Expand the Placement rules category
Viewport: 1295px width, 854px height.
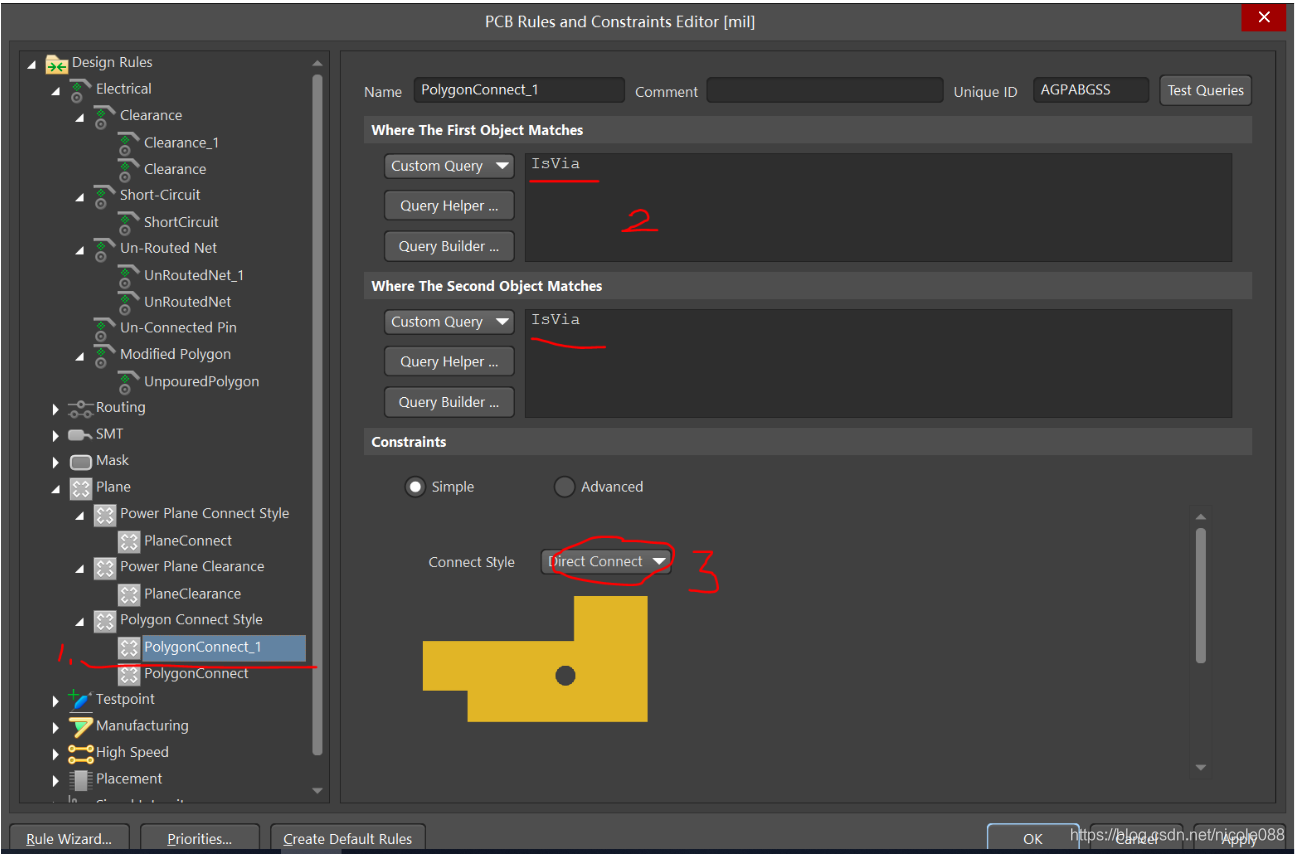(x=56, y=780)
